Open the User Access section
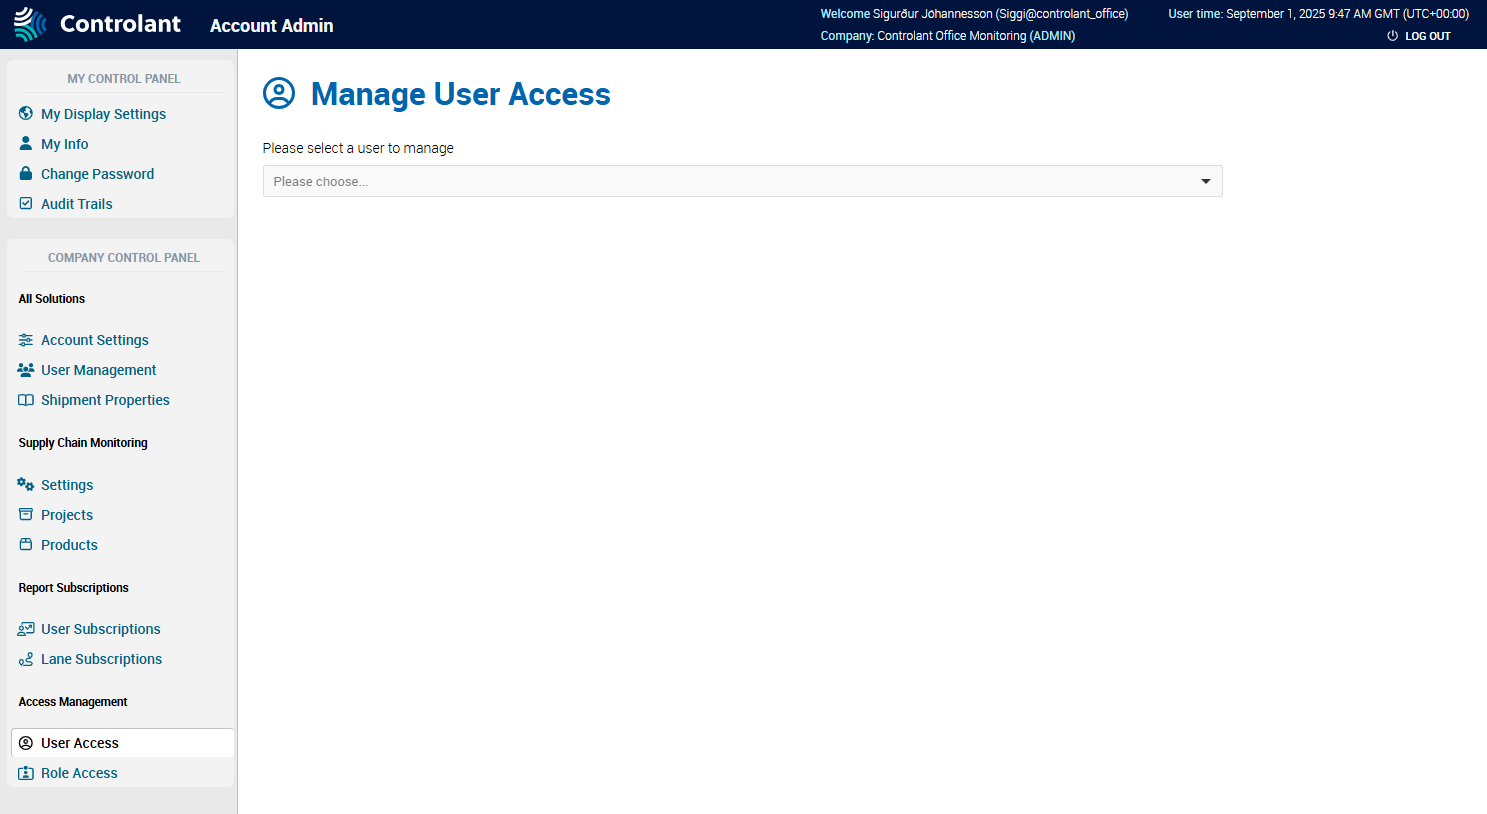The image size is (1487, 814). [81, 742]
